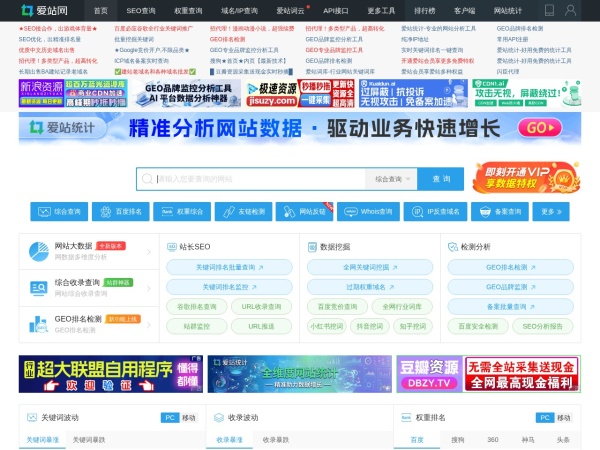
Task: Open the 更多工具 nav menu
Action: click(381, 11)
